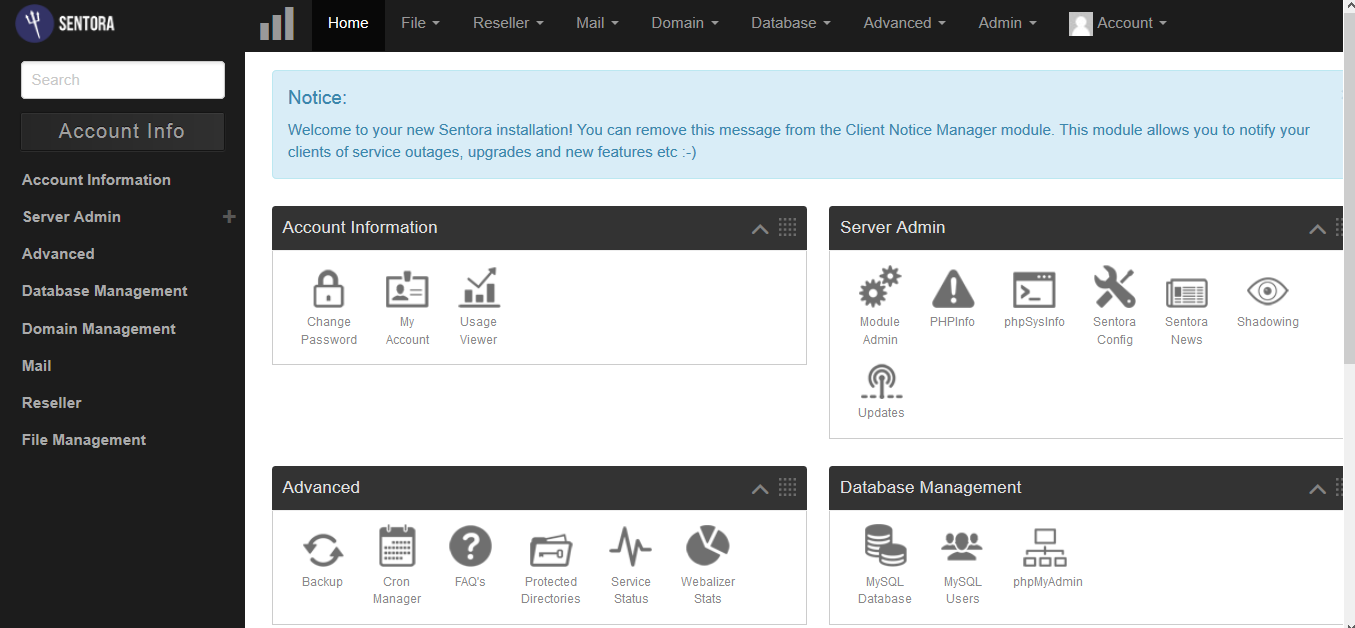Screen dimensions: 1355x628
Task: Open the Webalizer Stats pie icon
Action: click(x=708, y=547)
